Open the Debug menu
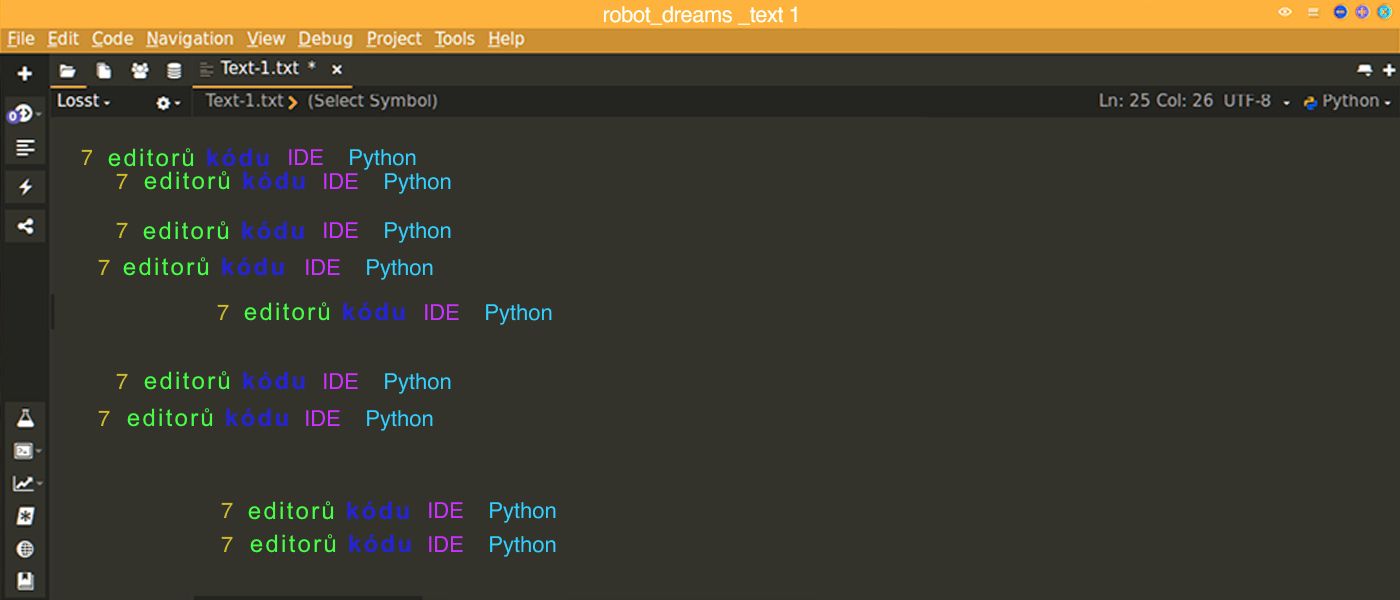Viewport: 1400px width, 600px height. point(324,38)
